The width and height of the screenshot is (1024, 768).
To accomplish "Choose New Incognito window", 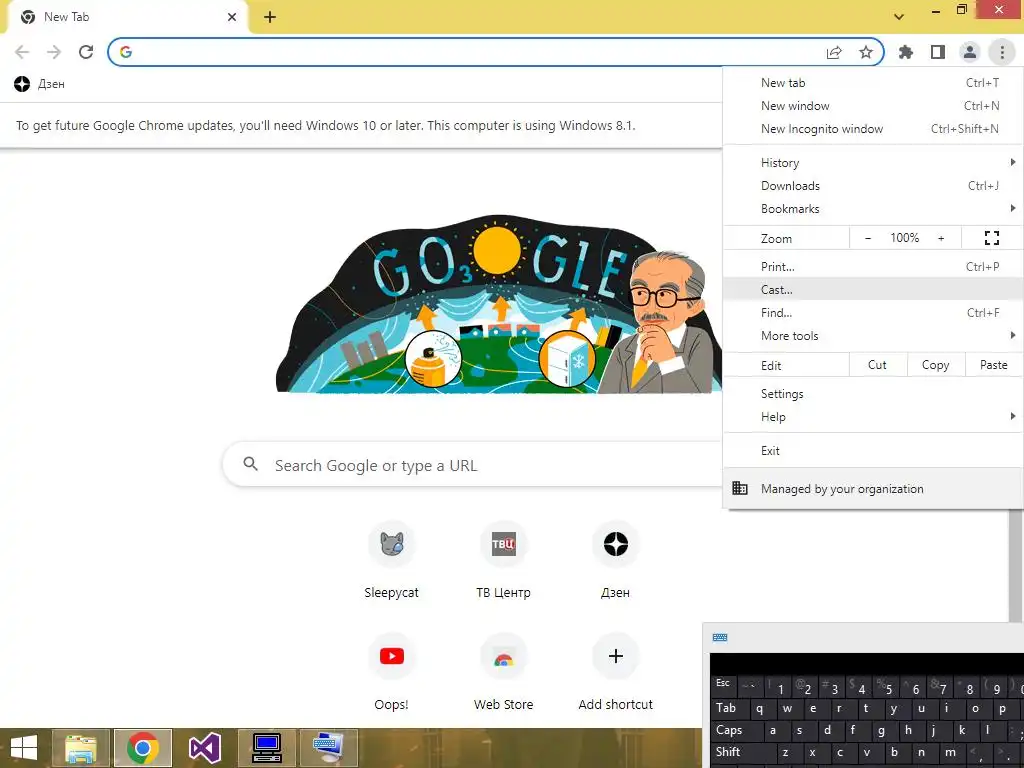I will click(873, 129).
